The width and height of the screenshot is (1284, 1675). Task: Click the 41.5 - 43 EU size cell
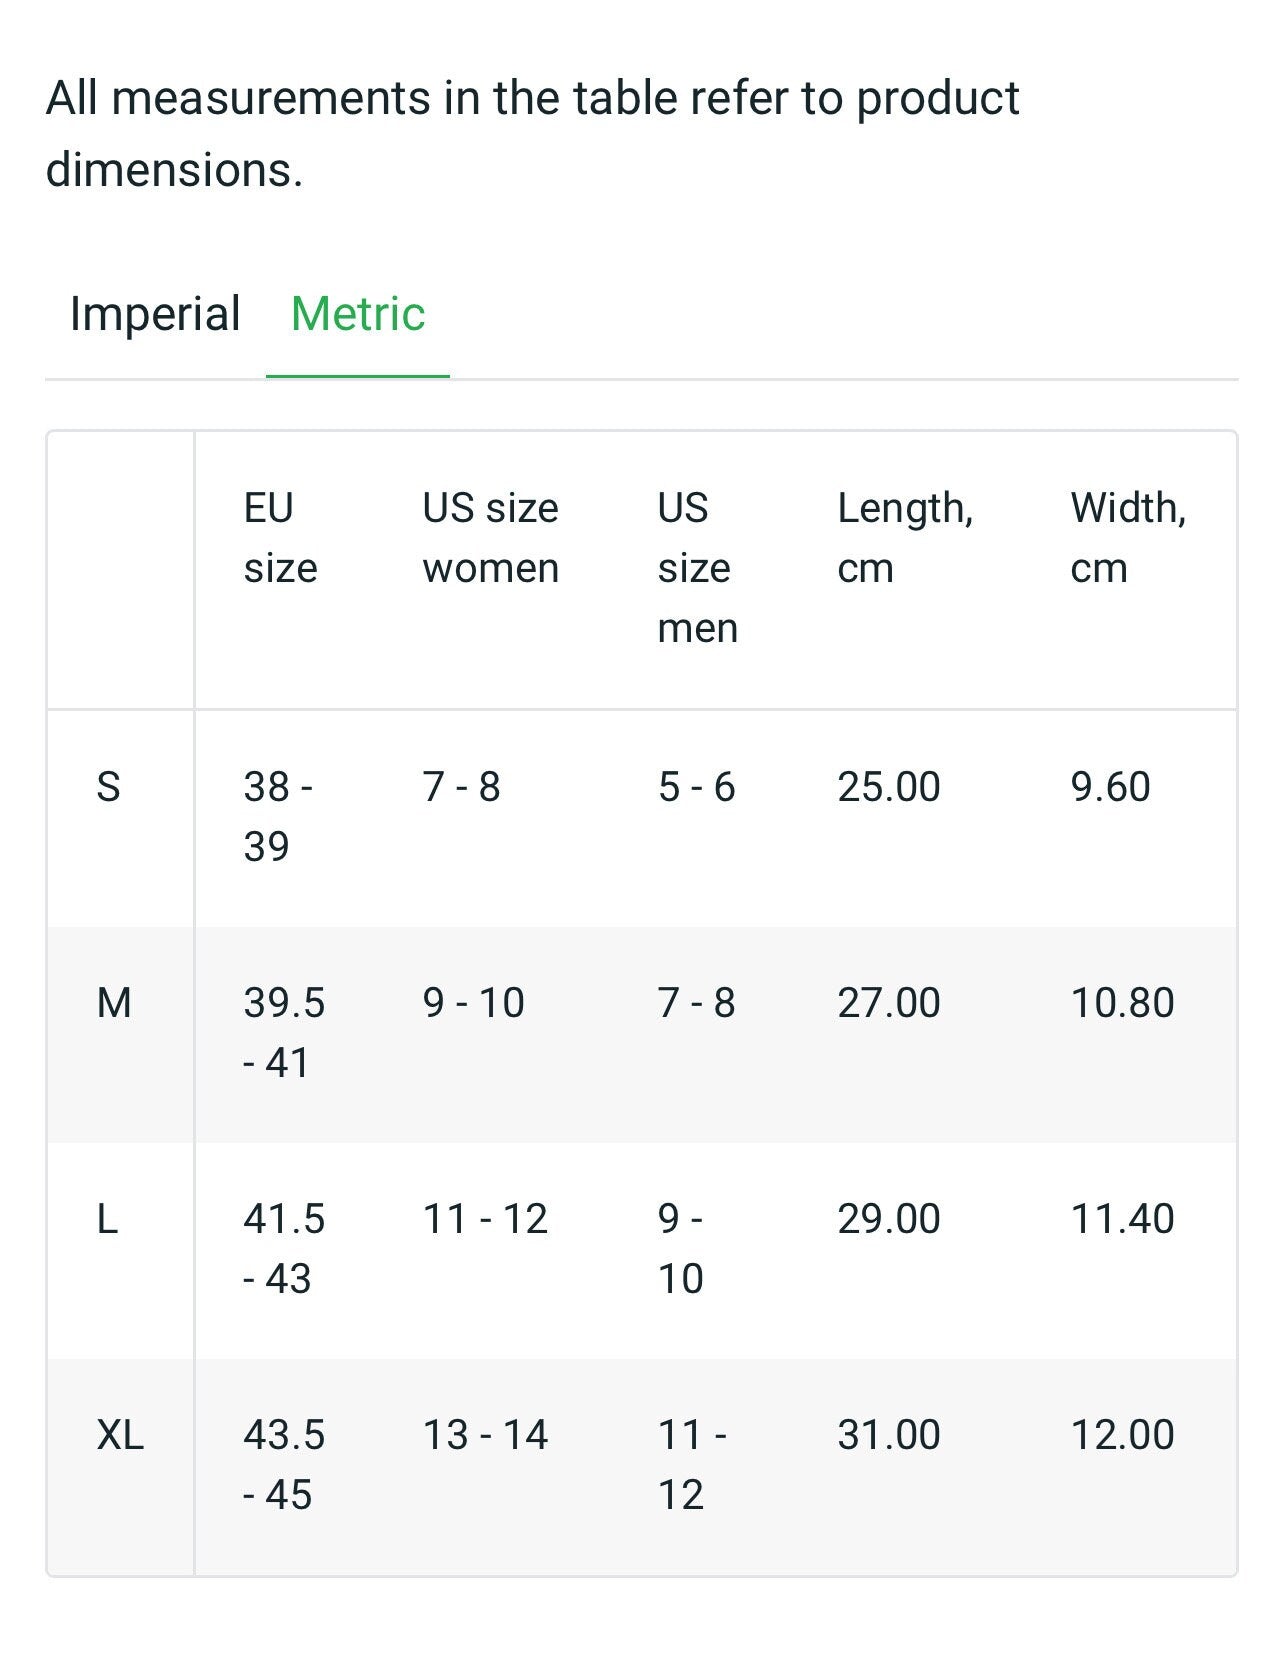coord(284,1248)
